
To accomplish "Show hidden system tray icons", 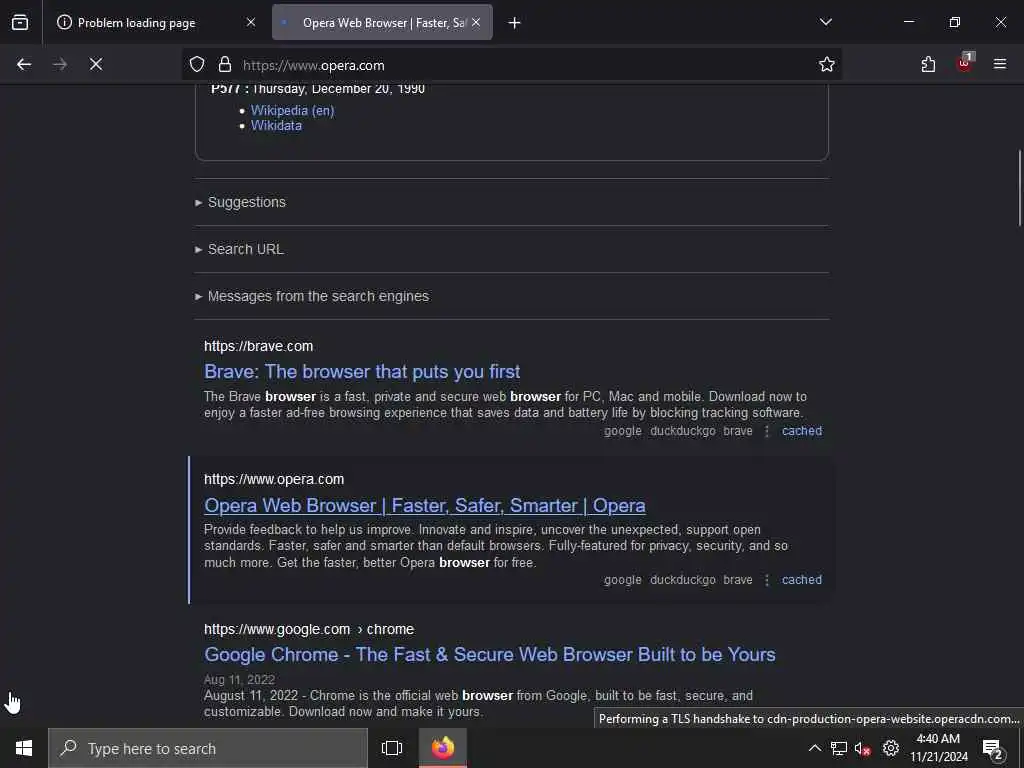I will click(x=814, y=748).
